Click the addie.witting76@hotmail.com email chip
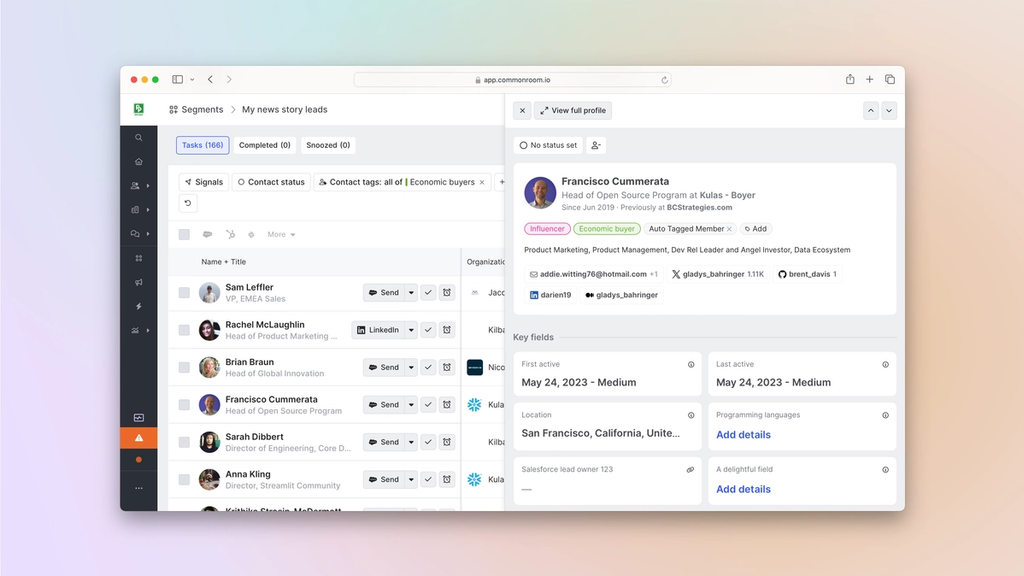This screenshot has height=576, width=1024. pos(593,274)
